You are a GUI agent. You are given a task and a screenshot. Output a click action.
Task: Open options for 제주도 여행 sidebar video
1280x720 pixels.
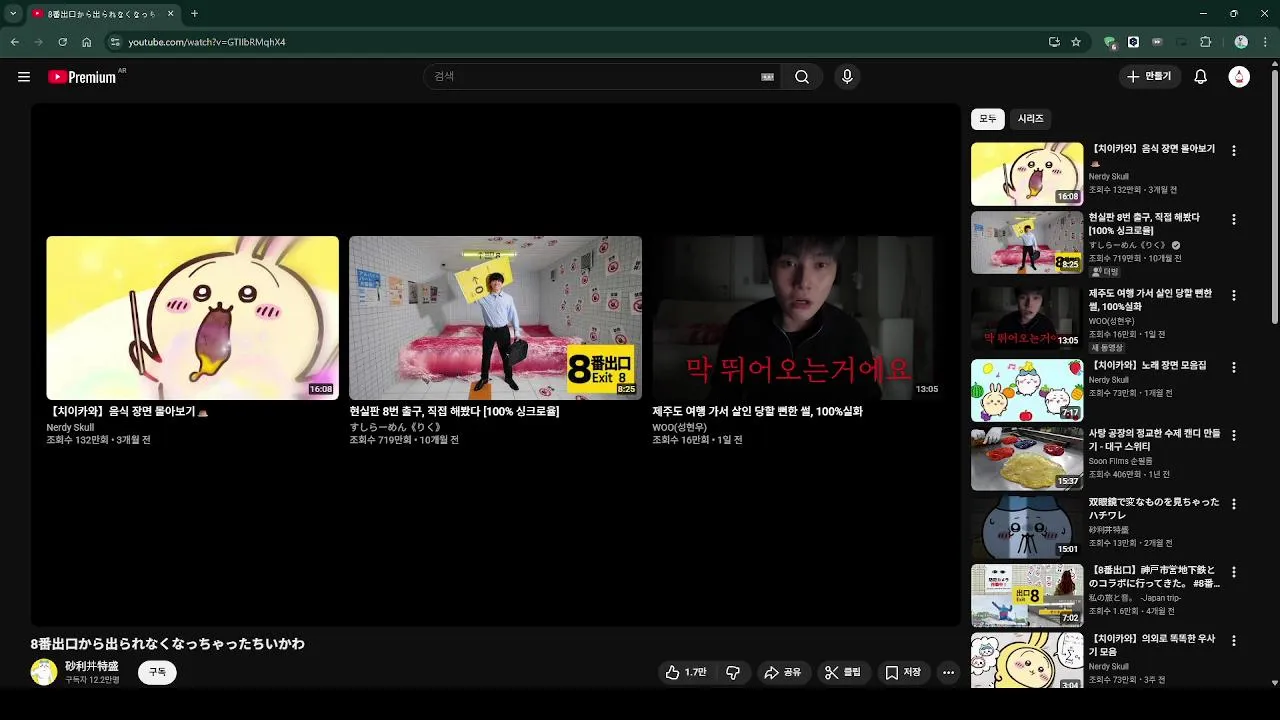tap(1233, 295)
